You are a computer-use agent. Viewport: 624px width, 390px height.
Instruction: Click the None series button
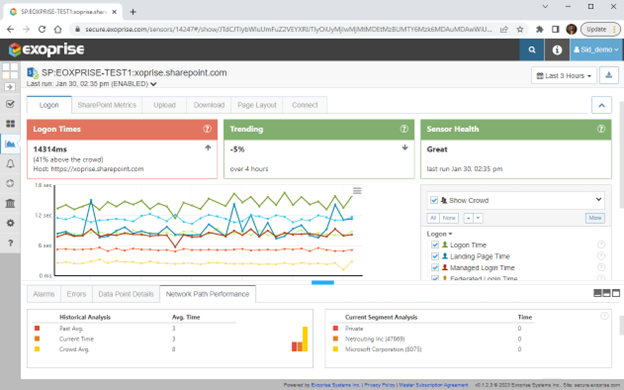449,218
